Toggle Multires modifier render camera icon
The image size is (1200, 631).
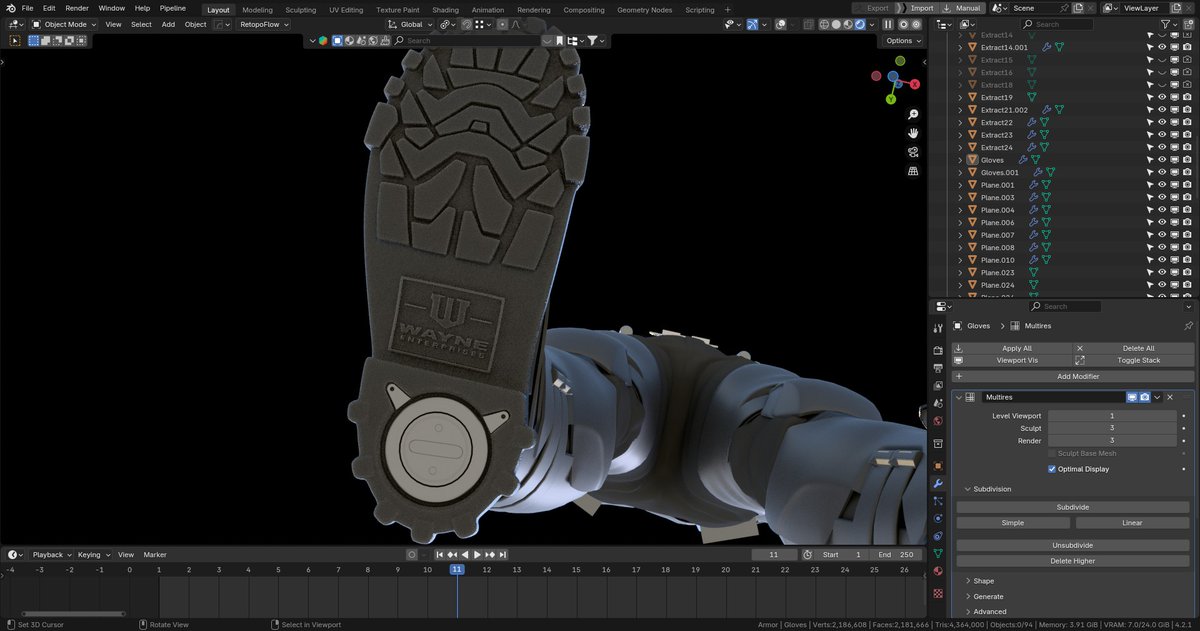click(1144, 397)
